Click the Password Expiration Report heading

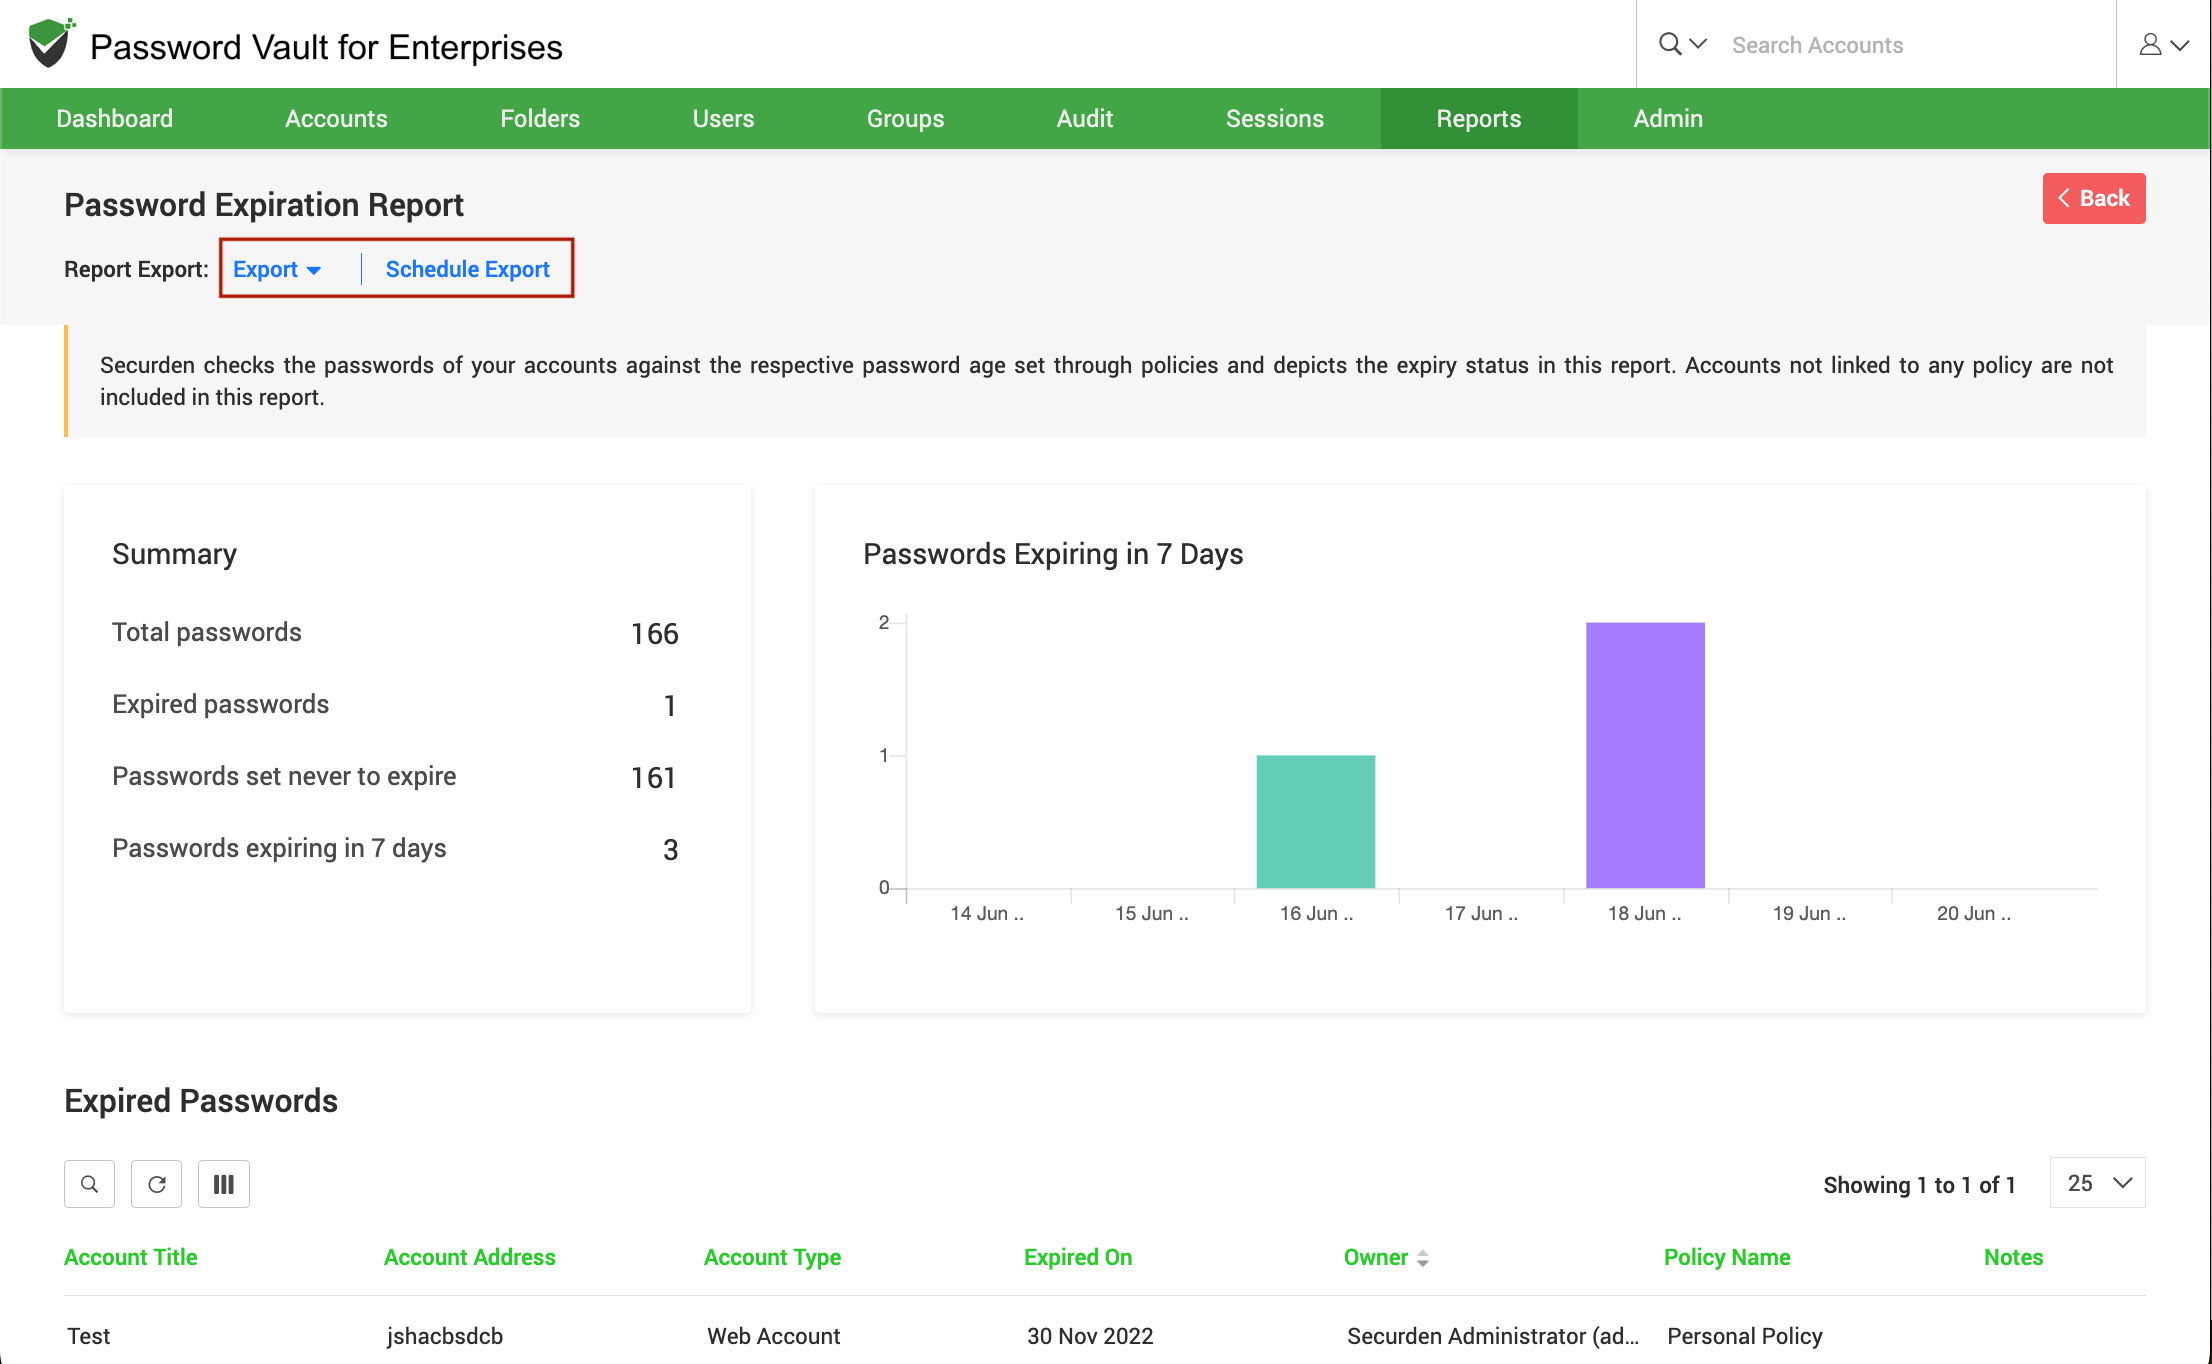[x=264, y=205]
